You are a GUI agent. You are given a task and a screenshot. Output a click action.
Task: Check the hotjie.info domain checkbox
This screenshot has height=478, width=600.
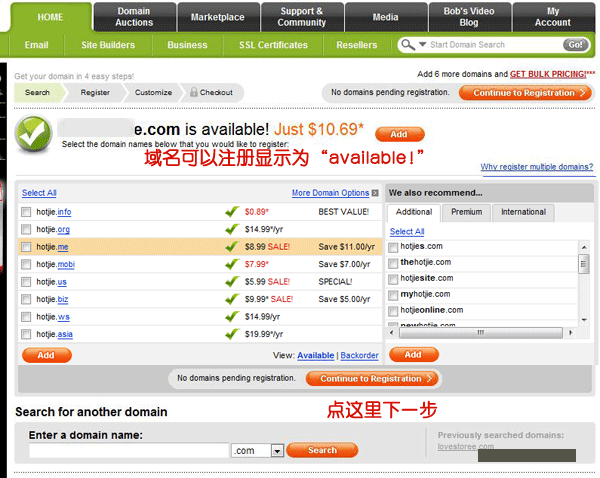pos(27,212)
